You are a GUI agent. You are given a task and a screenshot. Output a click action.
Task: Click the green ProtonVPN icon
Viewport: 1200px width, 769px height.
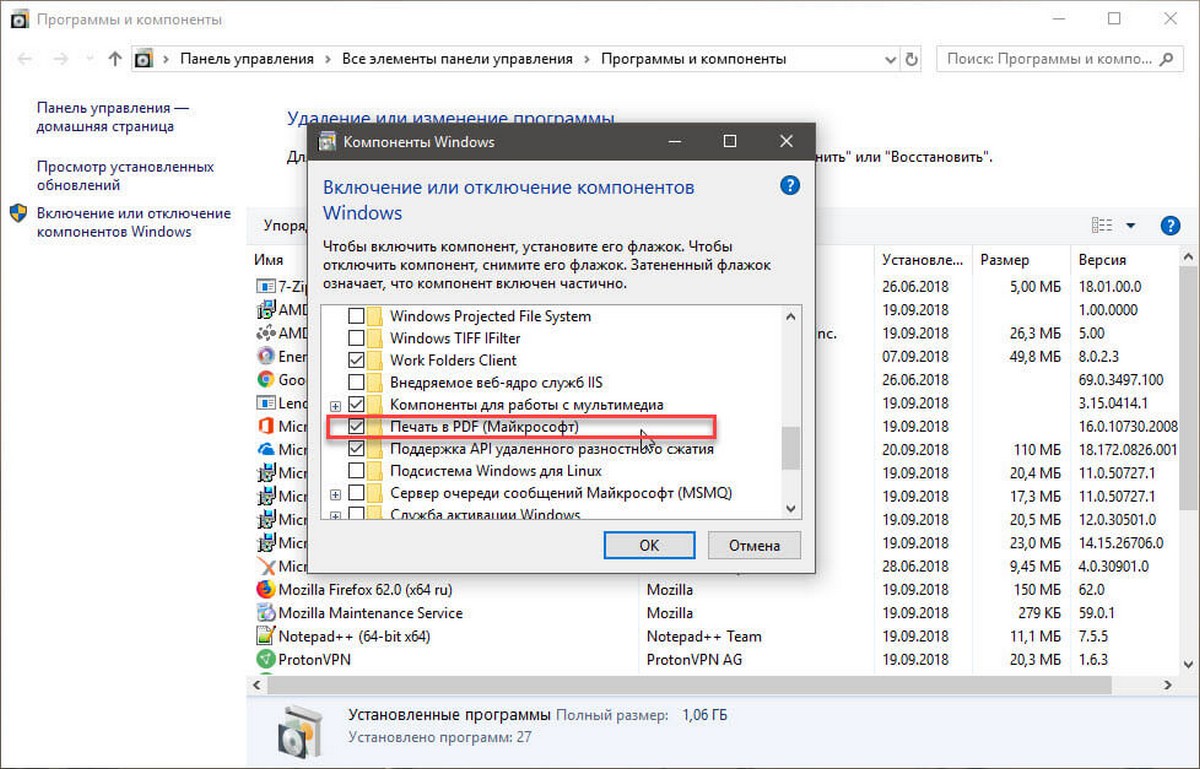(x=265, y=659)
